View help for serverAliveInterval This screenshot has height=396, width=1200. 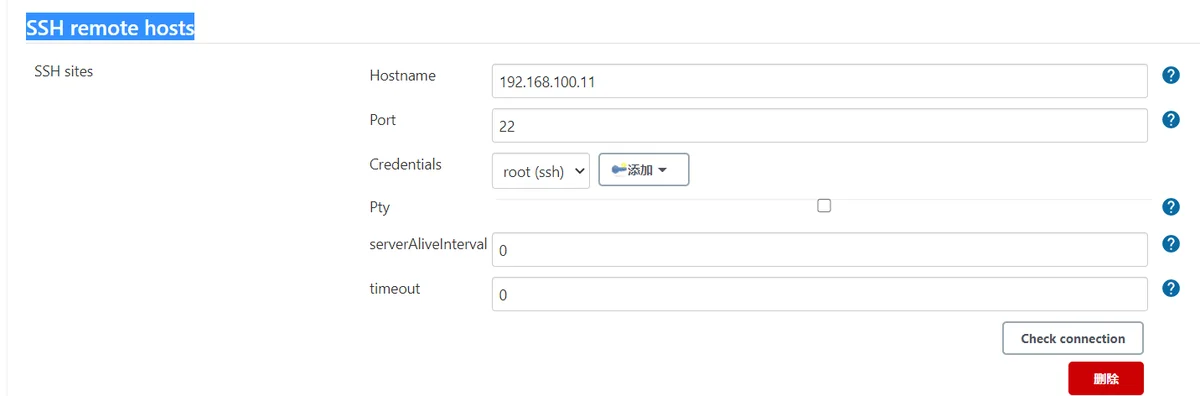point(1171,244)
